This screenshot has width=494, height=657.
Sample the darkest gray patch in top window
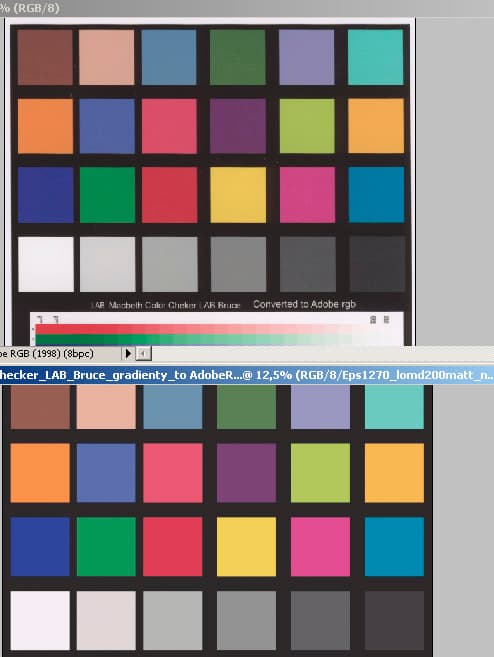pyautogui.click(x=377, y=264)
